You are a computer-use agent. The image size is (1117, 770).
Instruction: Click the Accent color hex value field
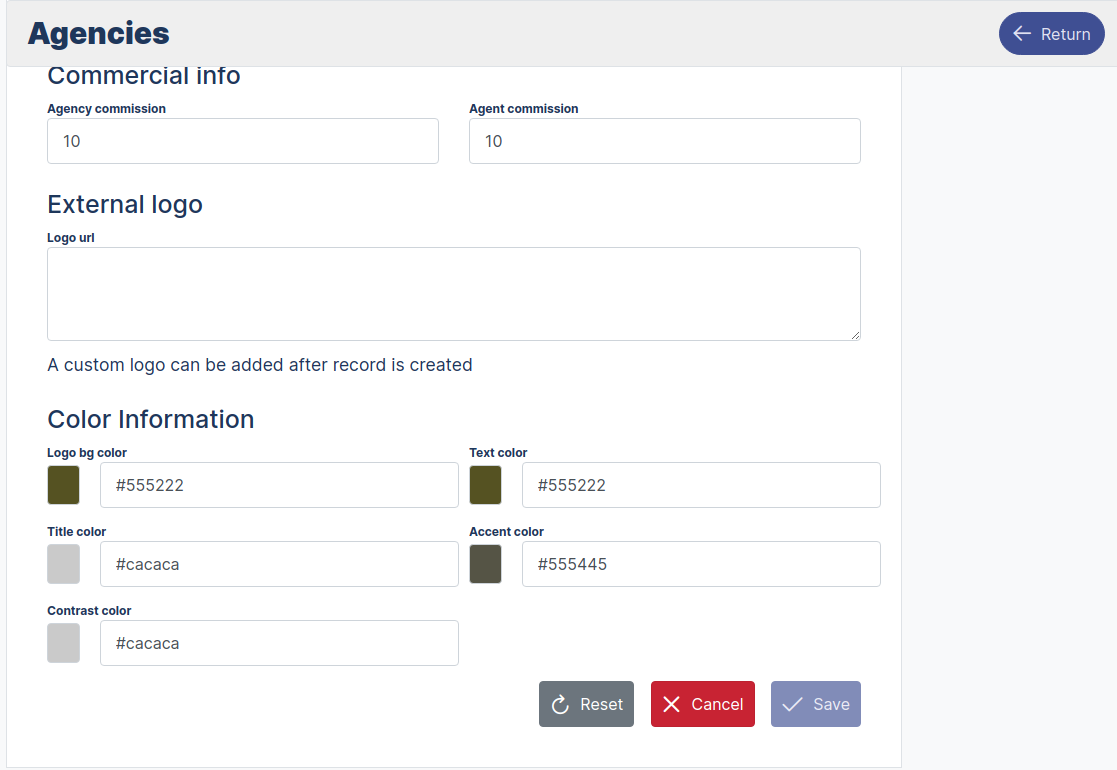coord(700,564)
